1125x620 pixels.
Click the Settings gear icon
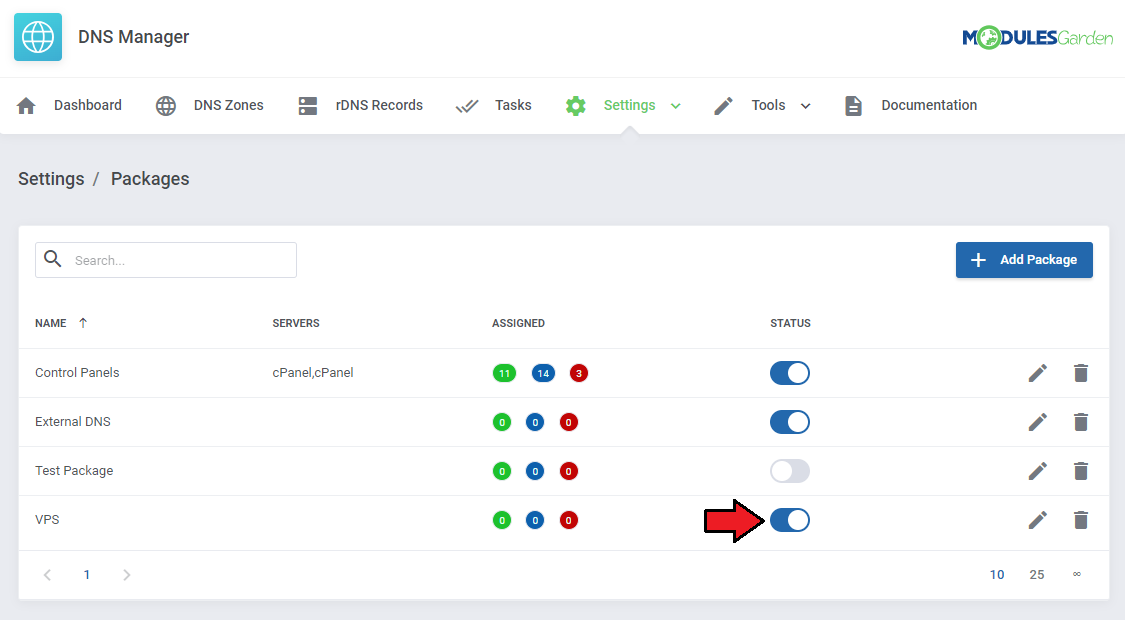575,105
